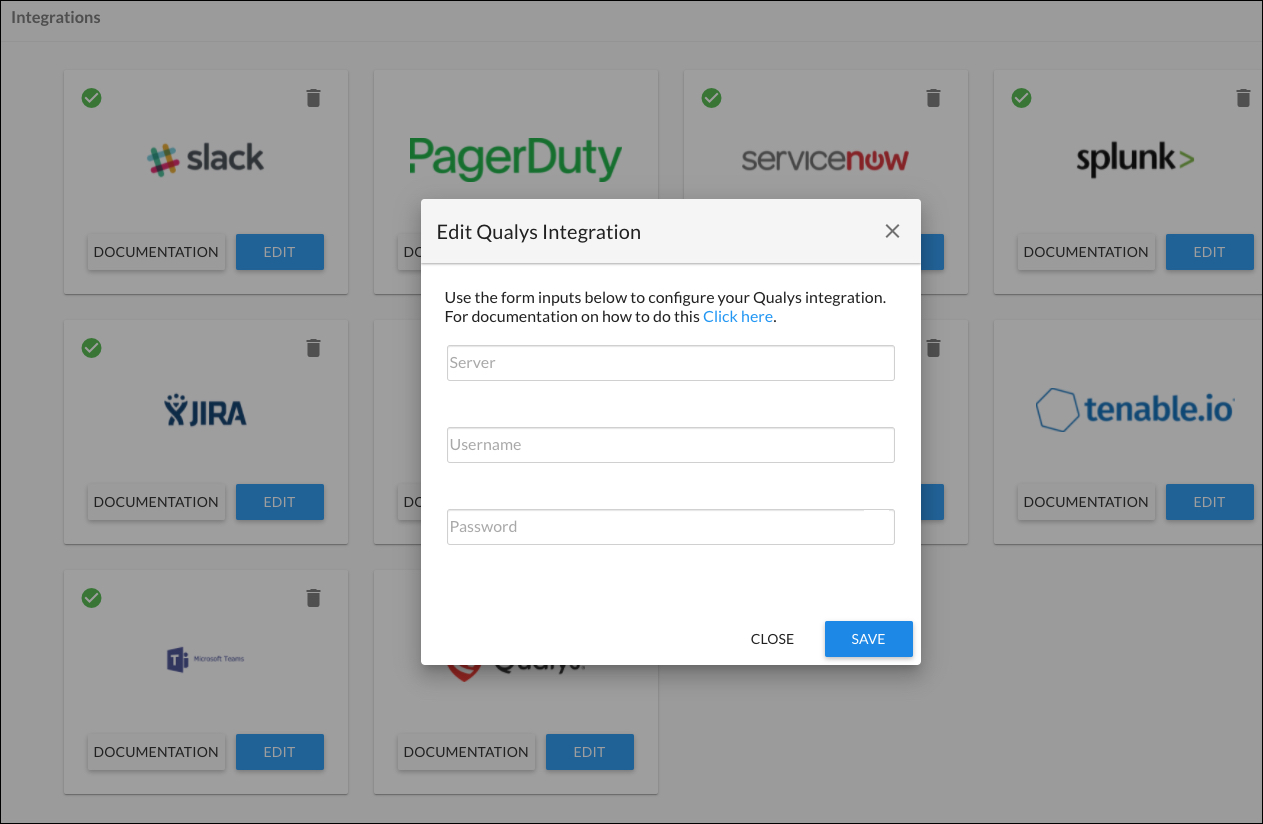The image size is (1263, 824).
Task: Click the tenable.io logo
Action: [1135, 409]
